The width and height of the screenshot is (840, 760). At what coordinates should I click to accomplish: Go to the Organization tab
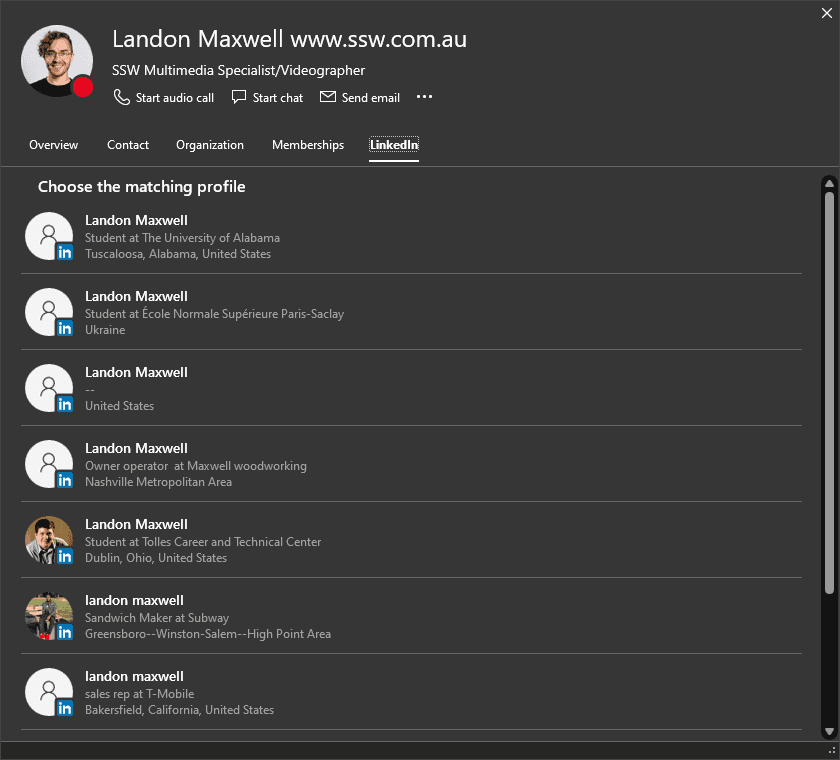pyautogui.click(x=210, y=145)
